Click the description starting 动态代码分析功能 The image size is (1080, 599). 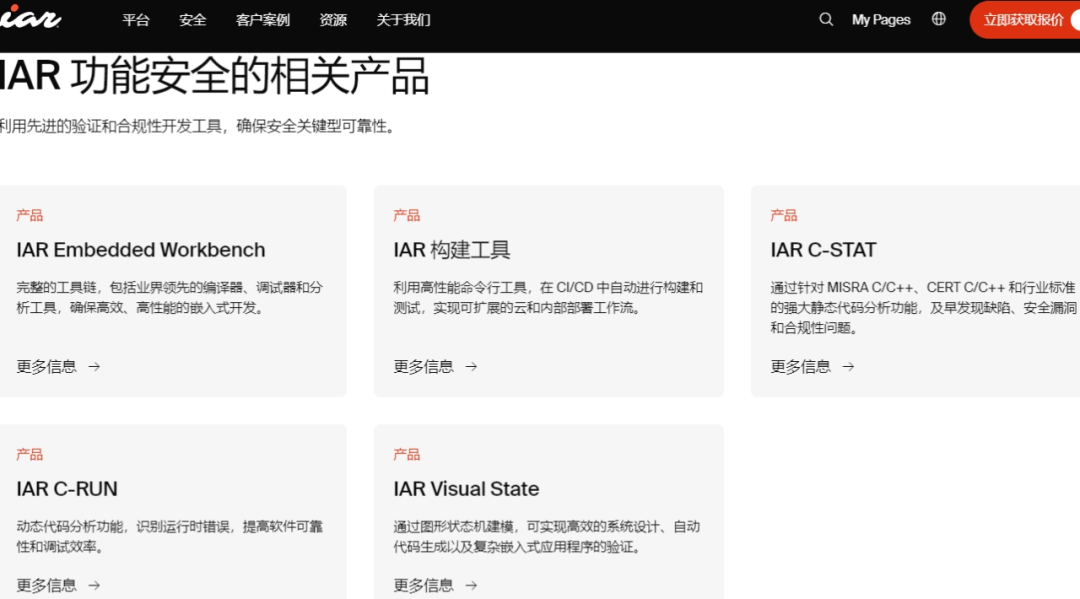pyautogui.click(x=169, y=536)
